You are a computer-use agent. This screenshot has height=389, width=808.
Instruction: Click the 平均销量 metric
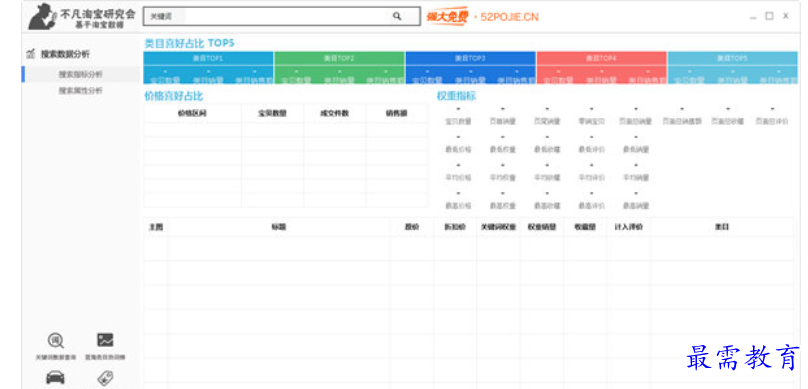(636, 177)
